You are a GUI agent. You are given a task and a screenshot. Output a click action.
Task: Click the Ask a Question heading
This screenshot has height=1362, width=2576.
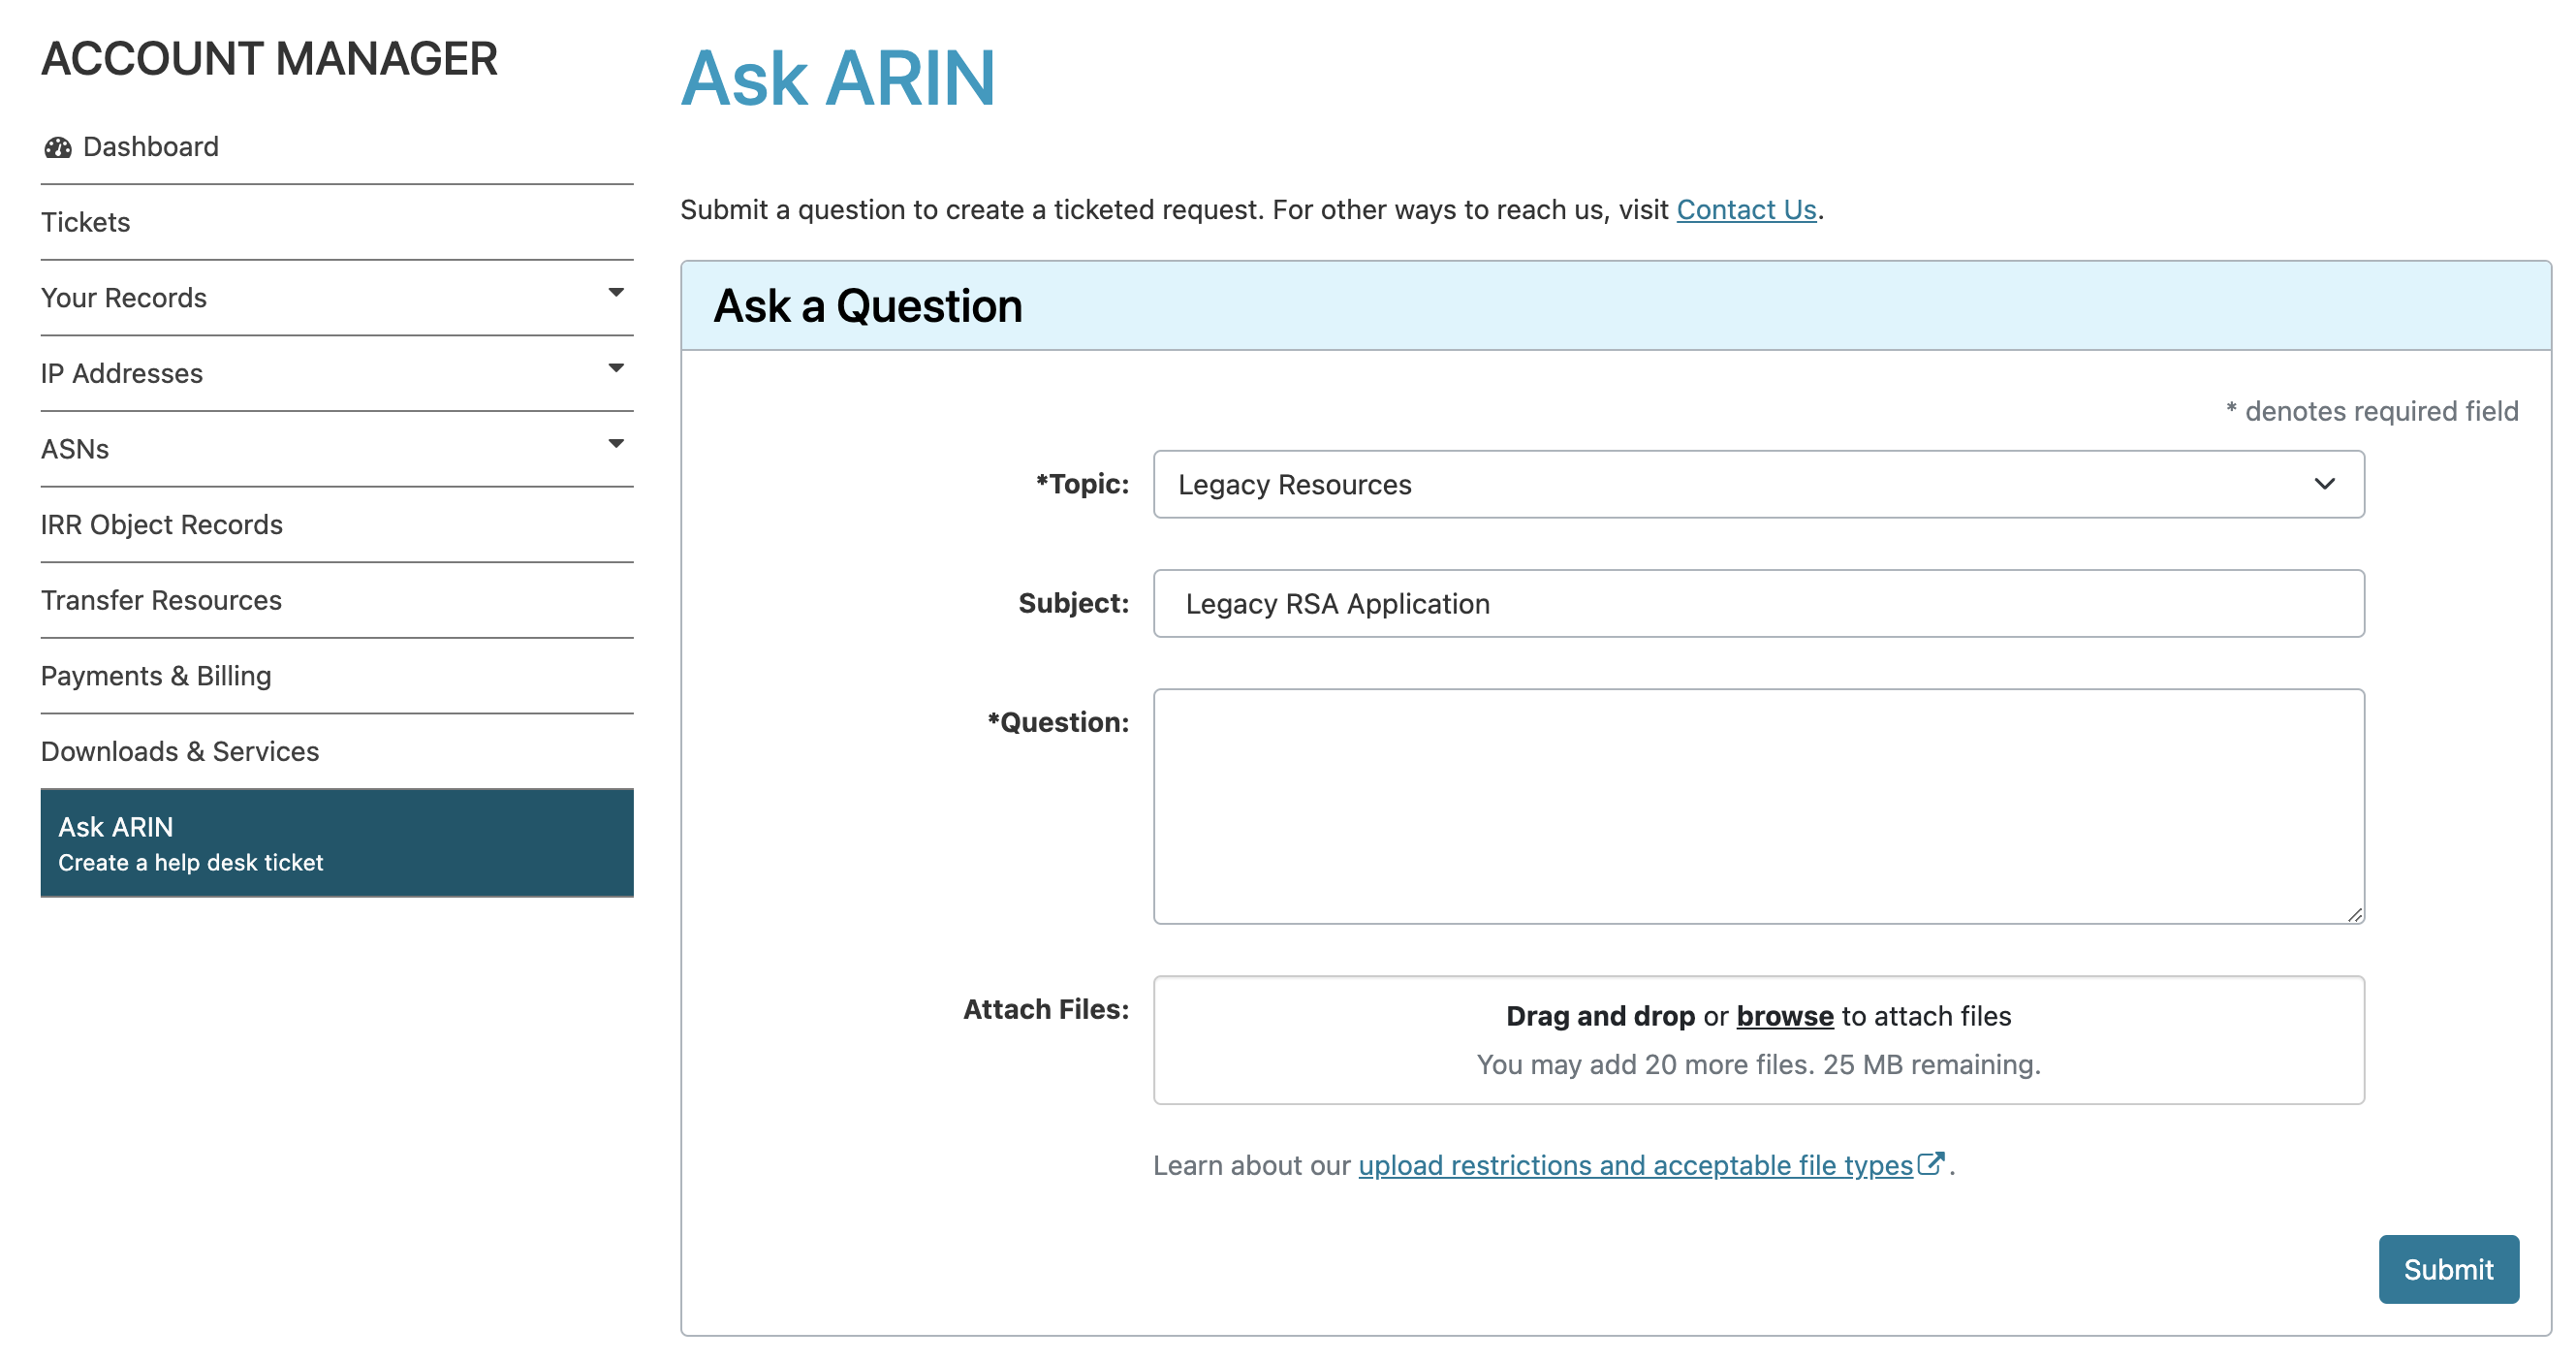click(x=867, y=306)
